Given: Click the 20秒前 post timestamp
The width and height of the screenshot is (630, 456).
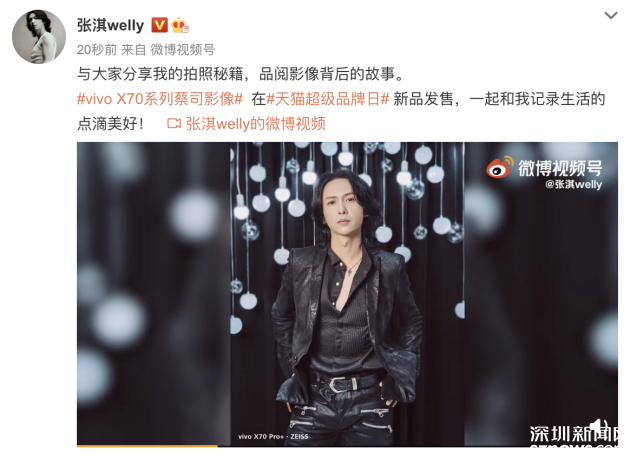Looking at the screenshot, I should [x=97, y=50].
